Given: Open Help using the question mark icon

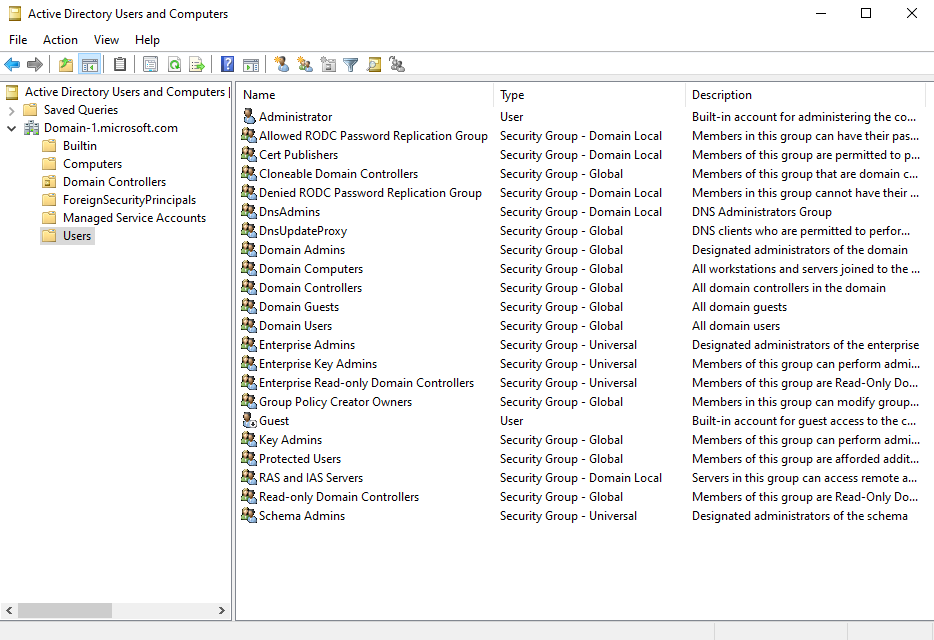Looking at the screenshot, I should pos(226,64).
